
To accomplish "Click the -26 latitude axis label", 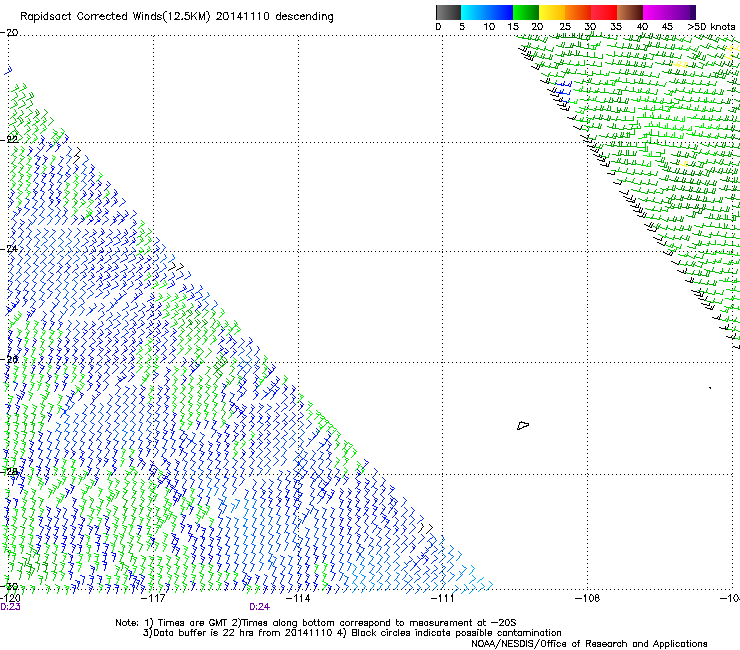I will 9,360.
